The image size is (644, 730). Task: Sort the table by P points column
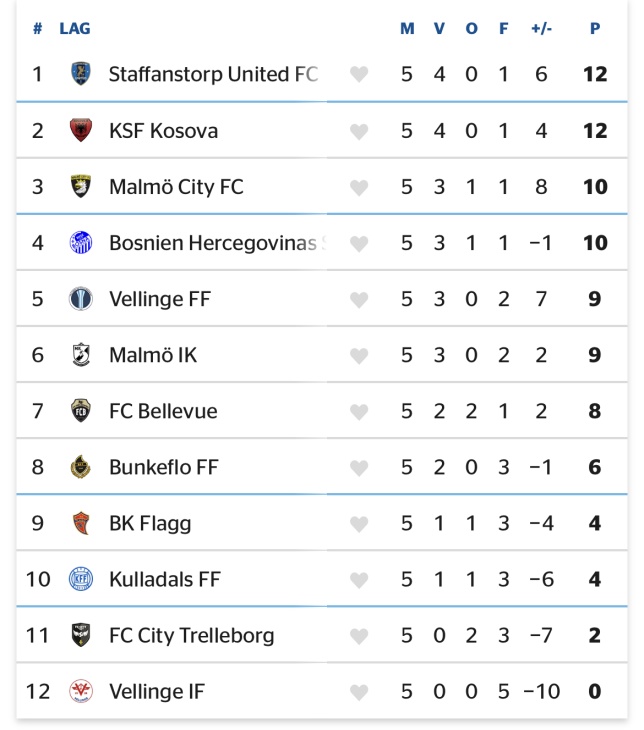[595, 28]
